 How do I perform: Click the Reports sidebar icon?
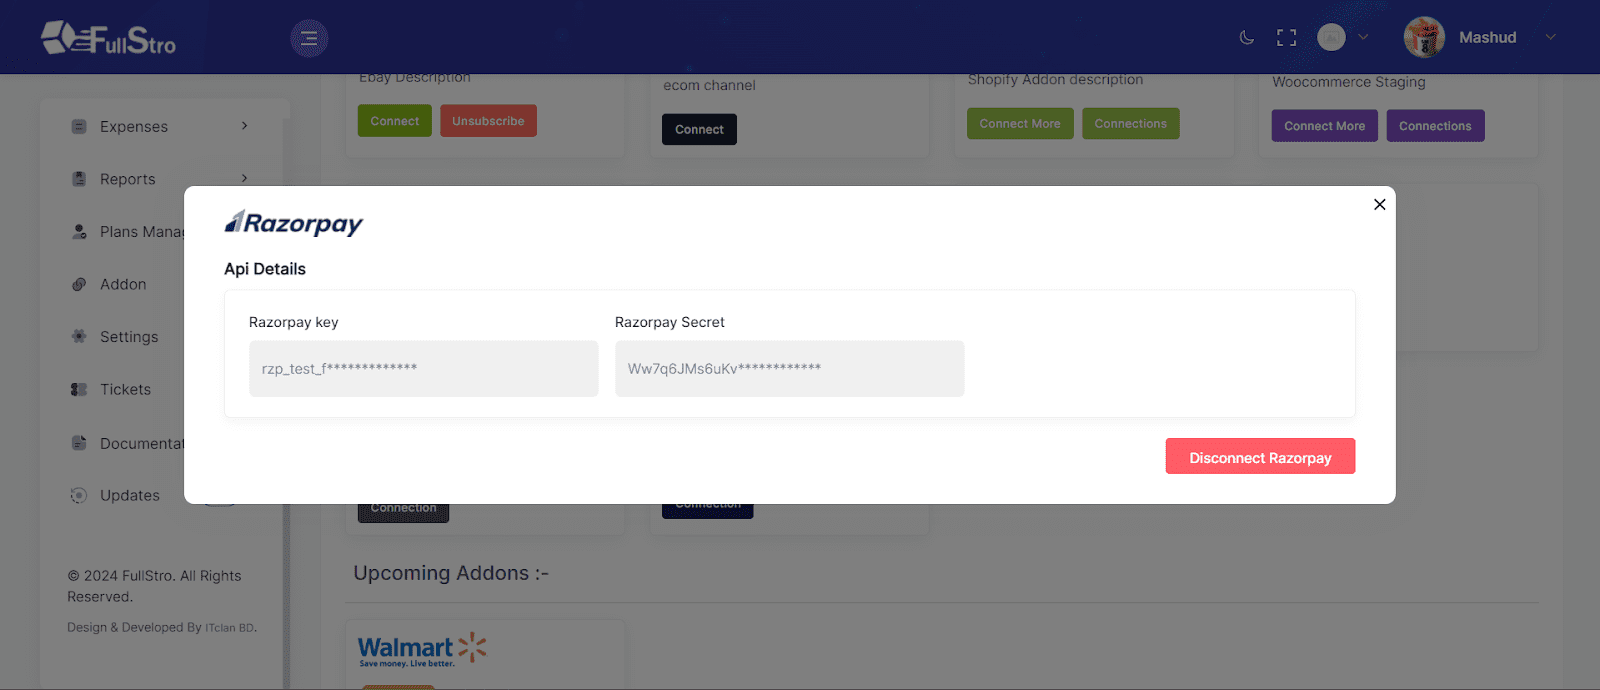79,179
